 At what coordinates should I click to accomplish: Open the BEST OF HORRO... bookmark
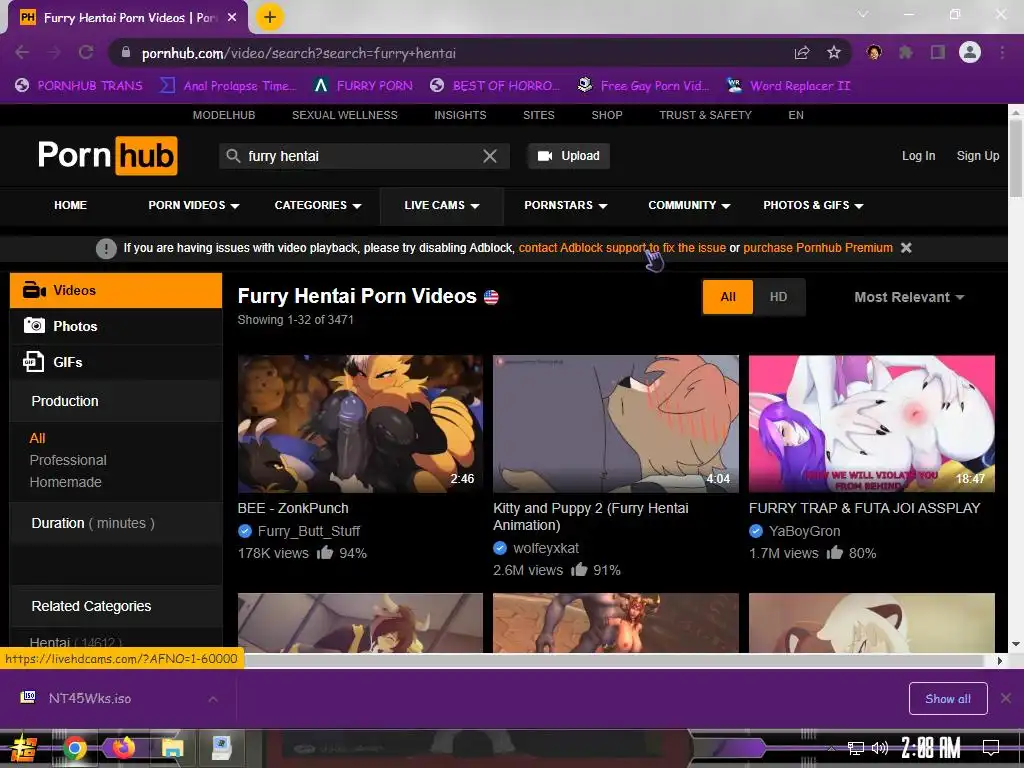pyautogui.click(x=495, y=86)
